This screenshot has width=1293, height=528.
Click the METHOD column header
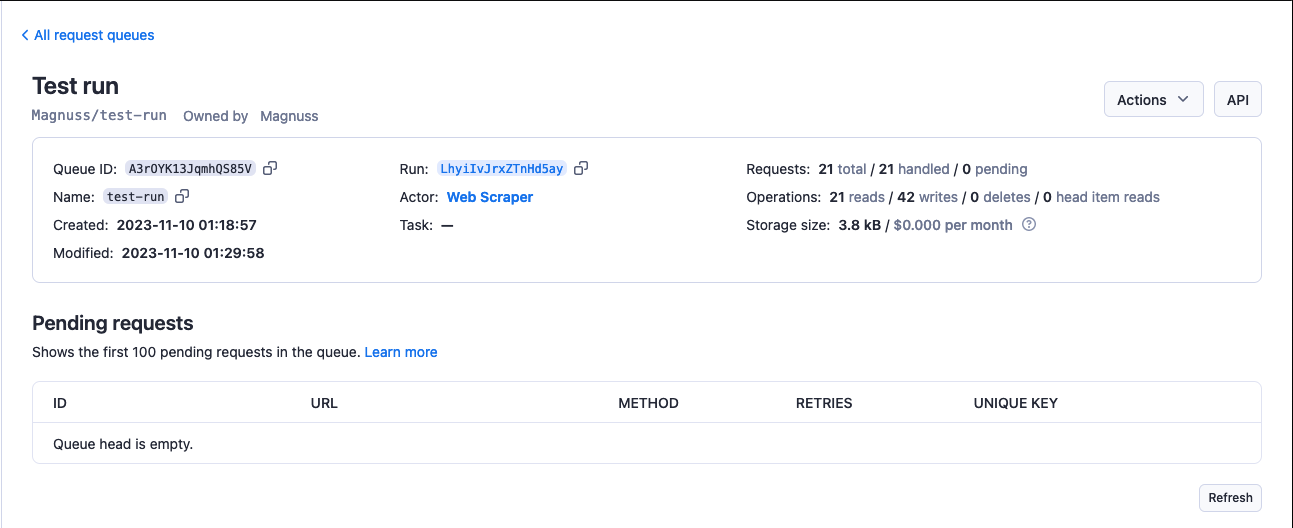pos(648,403)
